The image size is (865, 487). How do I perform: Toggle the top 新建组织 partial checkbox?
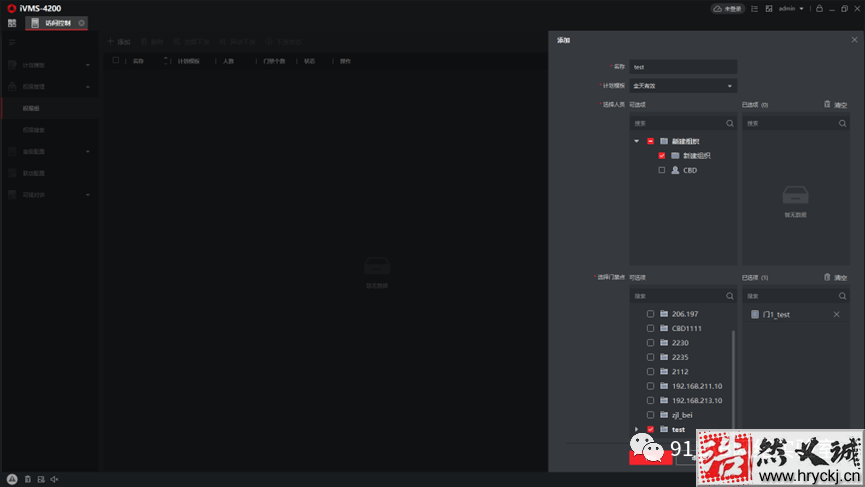click(650, 141)
